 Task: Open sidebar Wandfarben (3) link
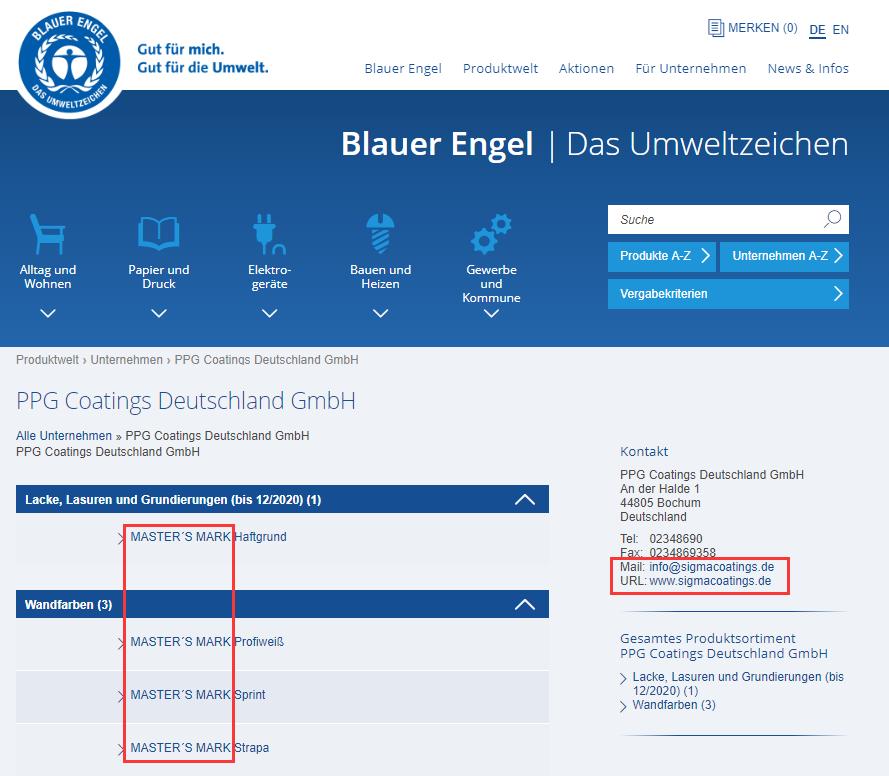click(674, 705)
